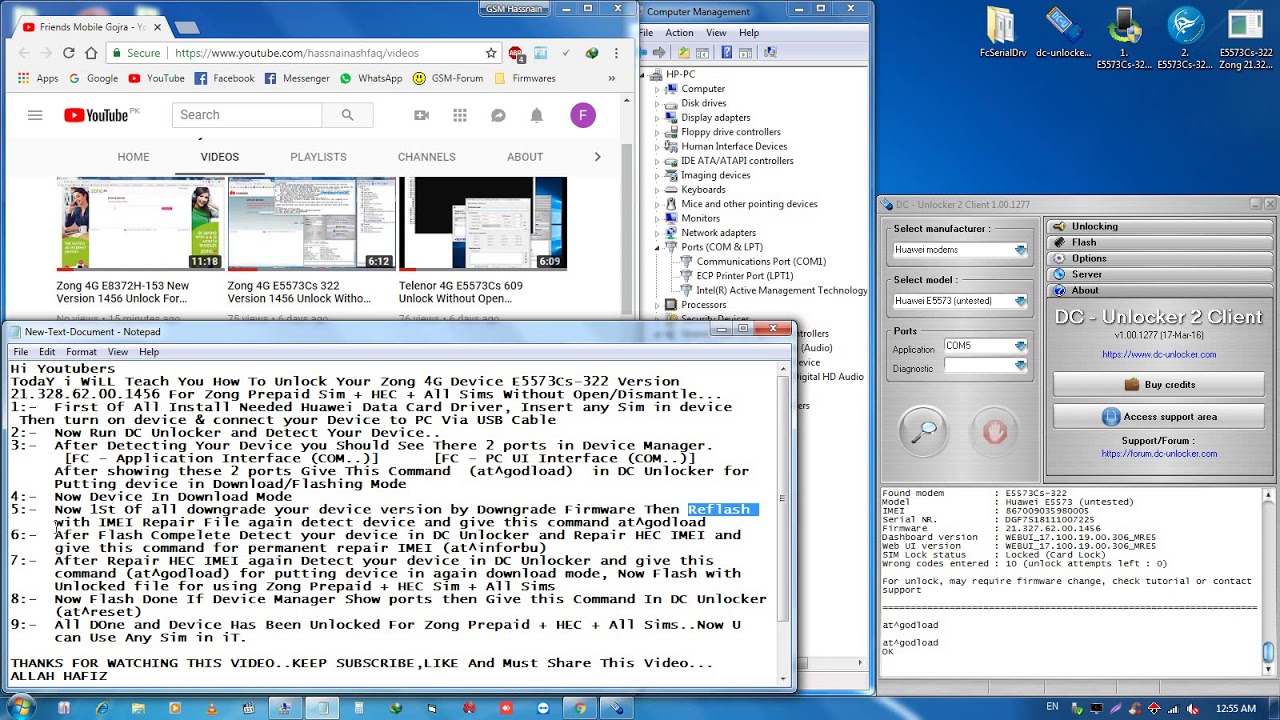Open the GSM-Forum bookmark

447,78
